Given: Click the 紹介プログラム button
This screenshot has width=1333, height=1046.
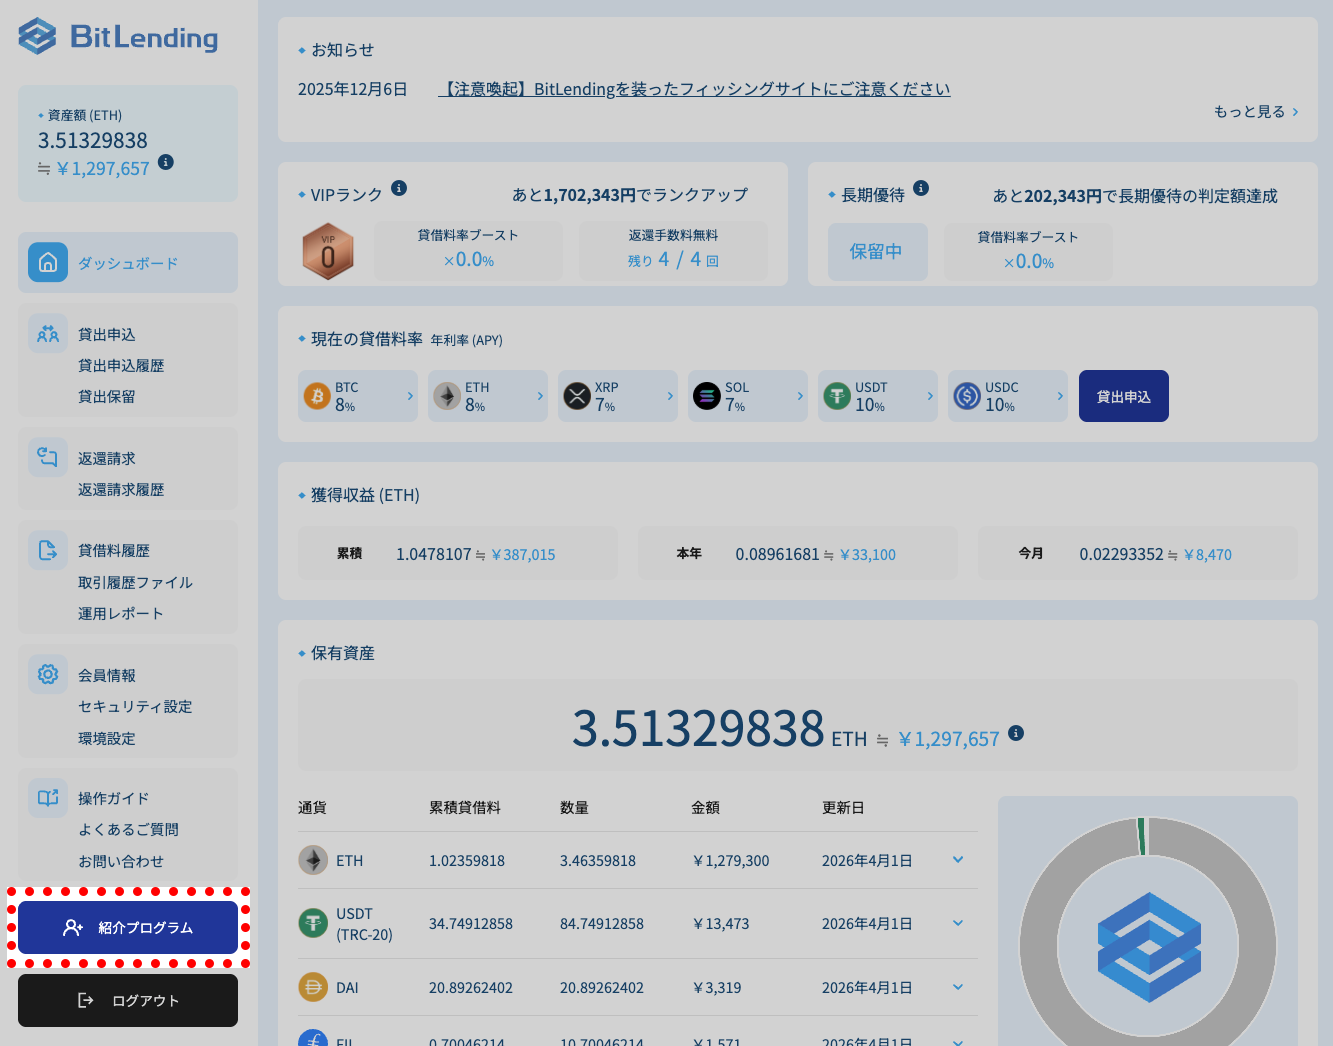Looking at the screenshot, I should [x=128, y=927].
